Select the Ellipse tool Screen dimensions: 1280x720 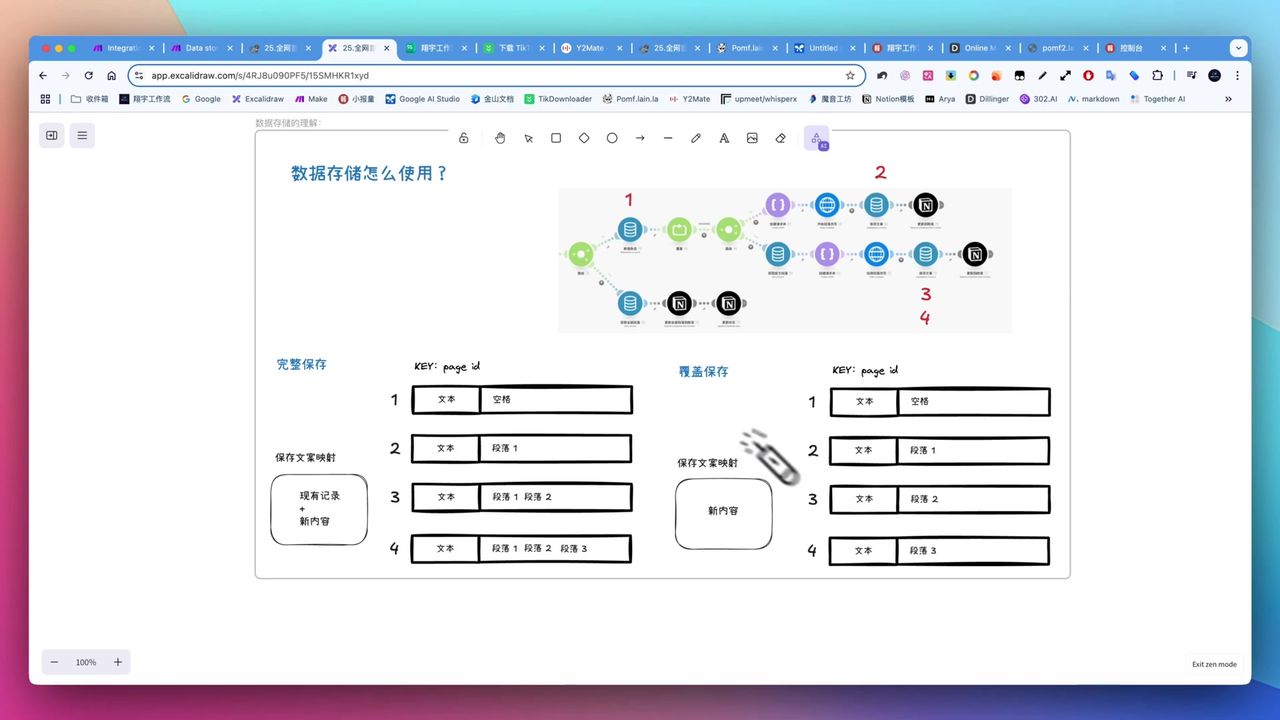click(x=611, y=138)
